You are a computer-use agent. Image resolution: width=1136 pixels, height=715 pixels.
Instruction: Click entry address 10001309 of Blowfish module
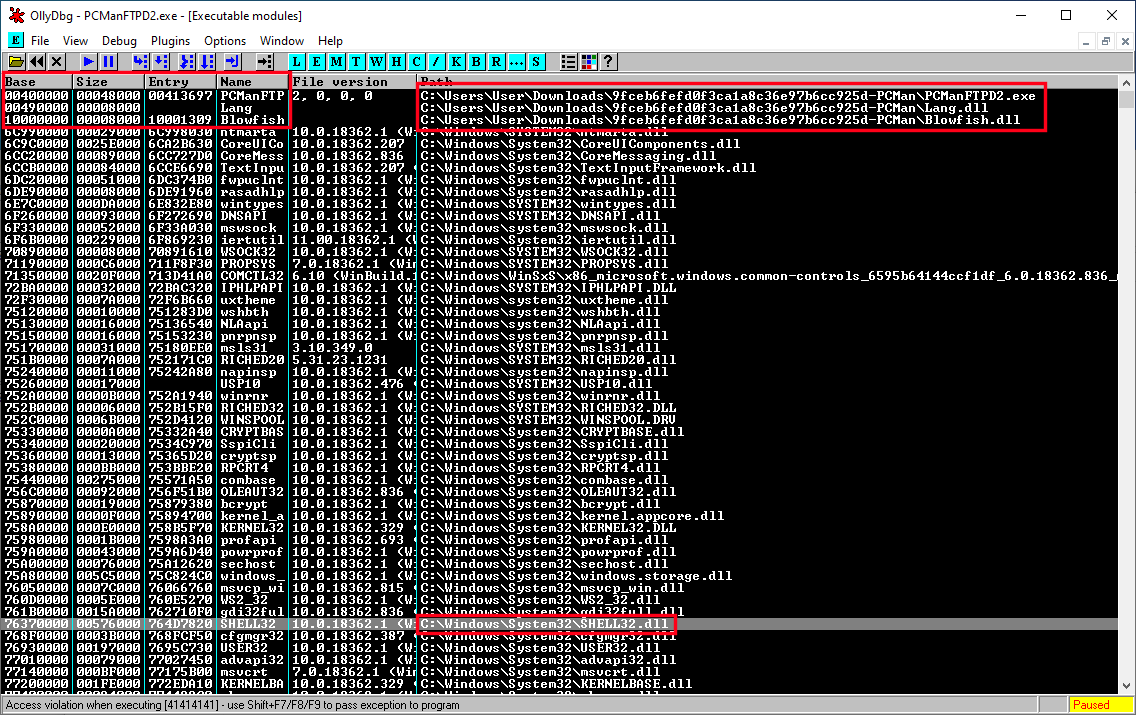point(180,120)
